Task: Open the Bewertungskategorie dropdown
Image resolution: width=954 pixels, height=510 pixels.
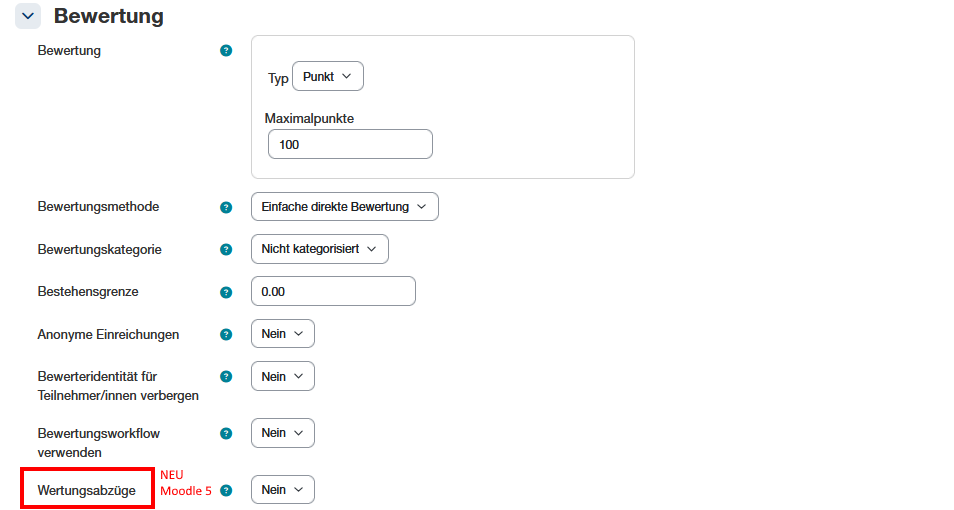Action: pyautogui.click(x=319, y=249)
